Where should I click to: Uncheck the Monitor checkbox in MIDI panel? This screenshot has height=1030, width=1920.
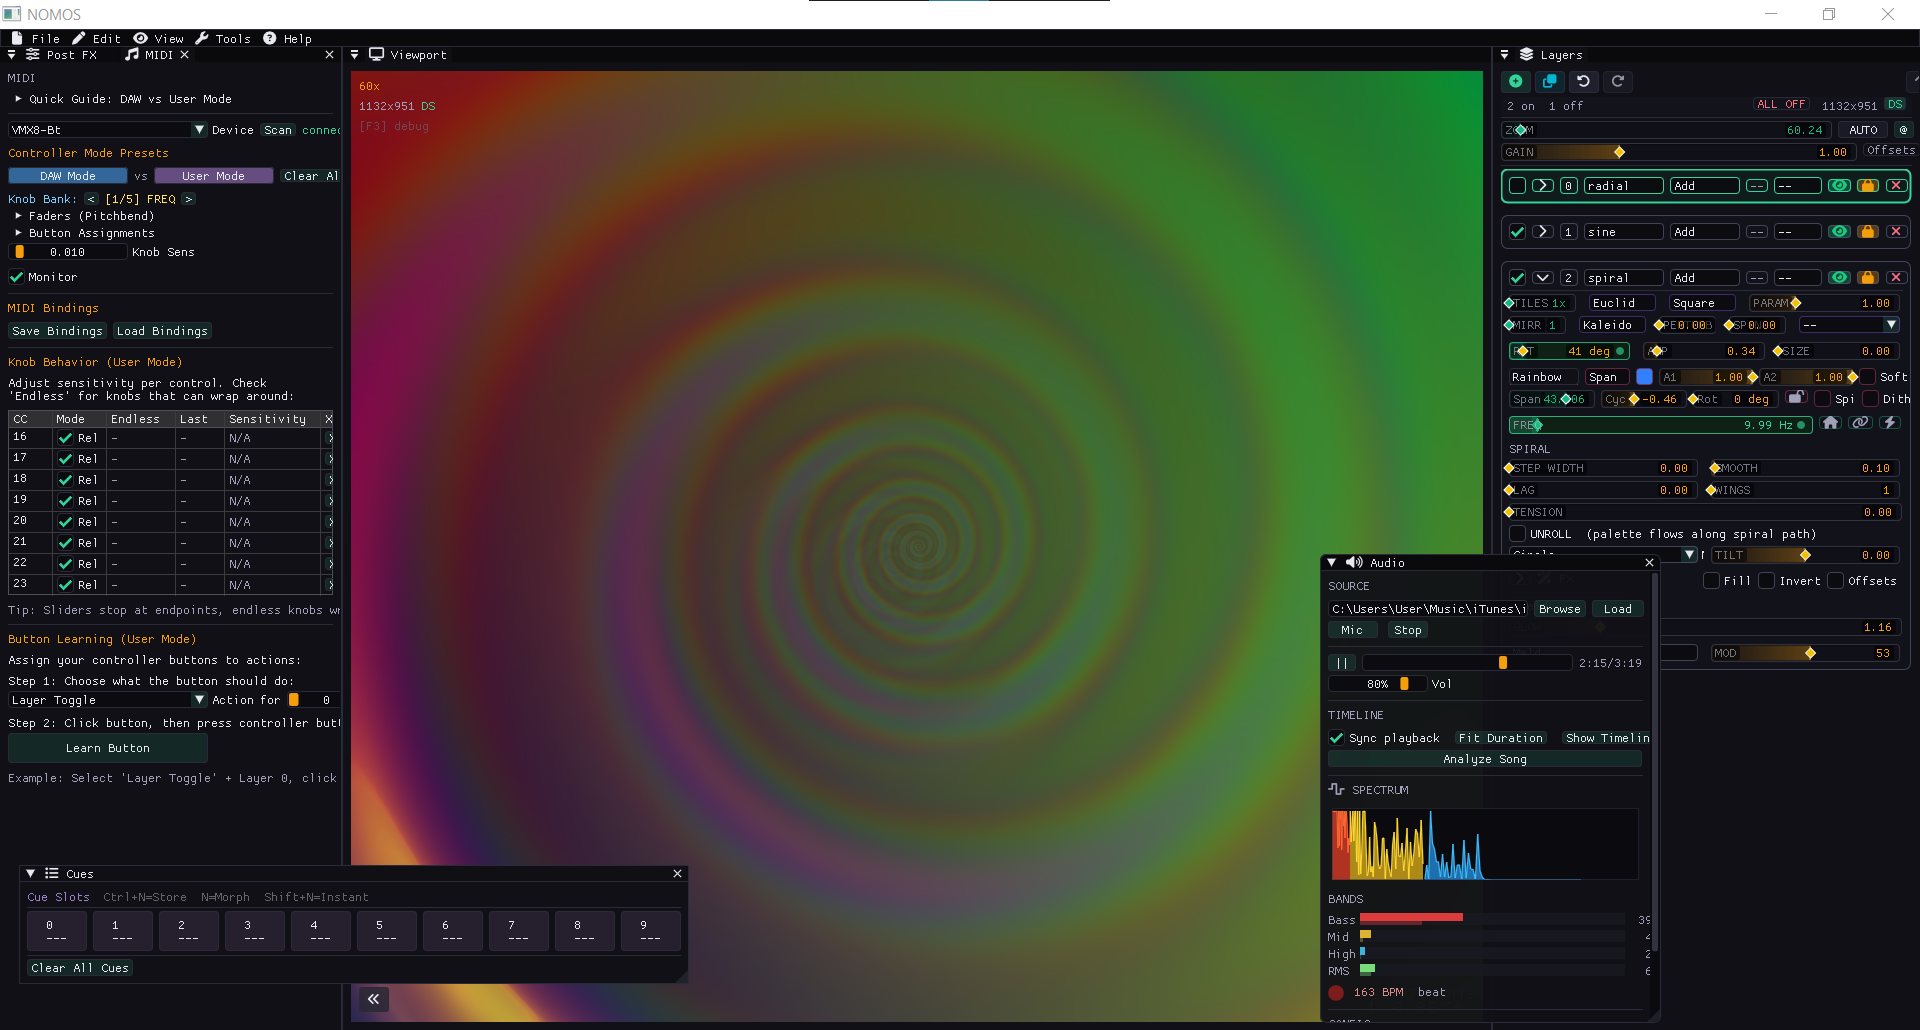point(15,277)
